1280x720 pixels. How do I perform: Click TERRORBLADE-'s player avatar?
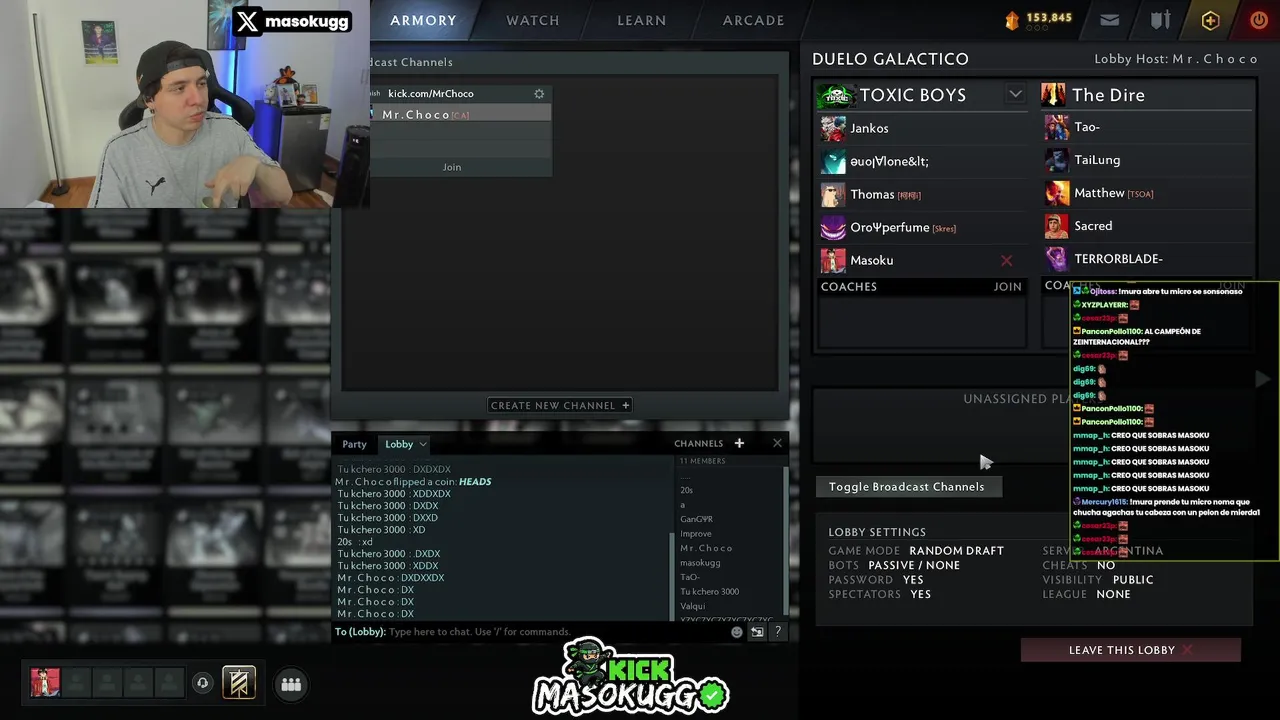[1057, 259]
